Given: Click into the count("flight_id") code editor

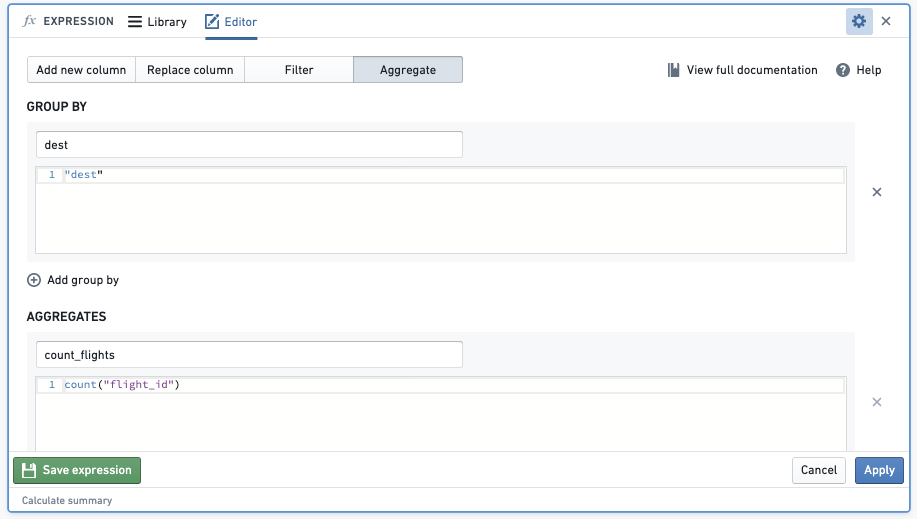Looking at the screenshot, I should click(x=441, y=414).
